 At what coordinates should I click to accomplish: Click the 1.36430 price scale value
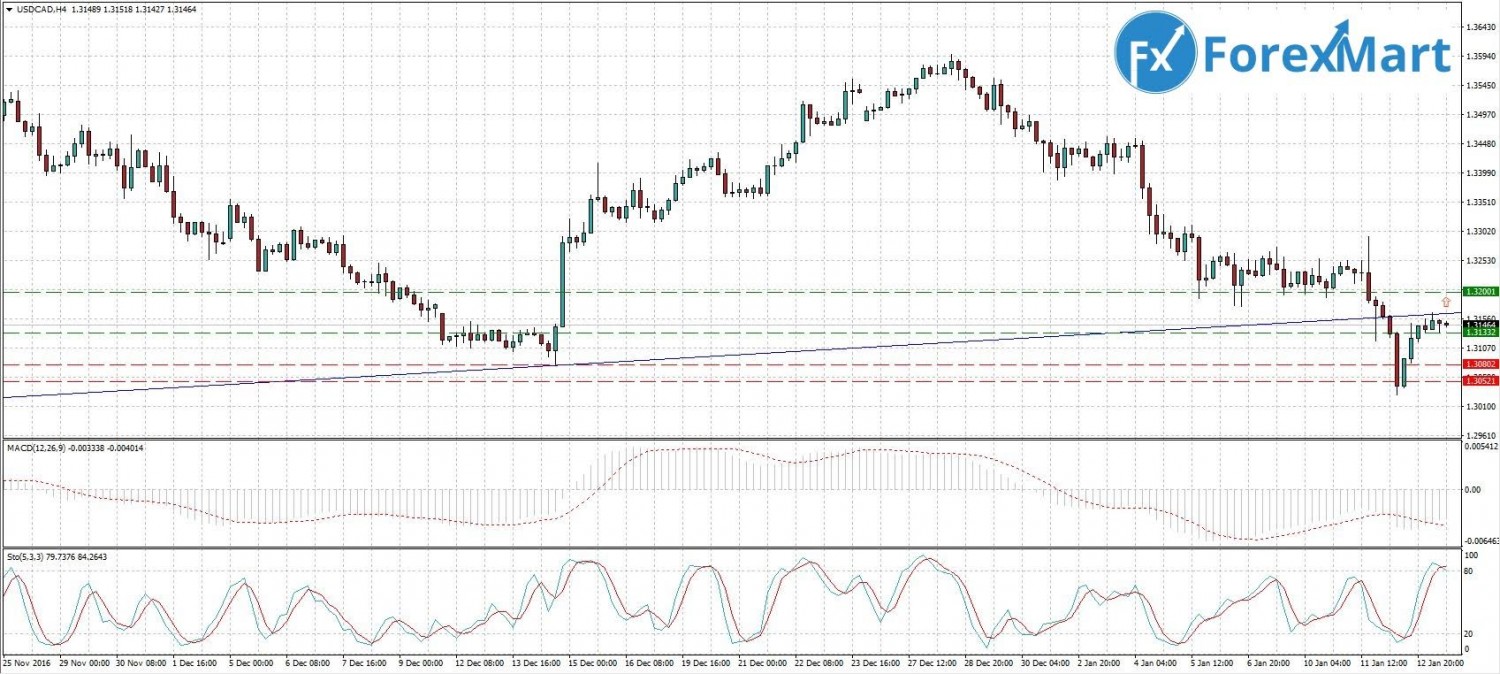pos(1478,28)
